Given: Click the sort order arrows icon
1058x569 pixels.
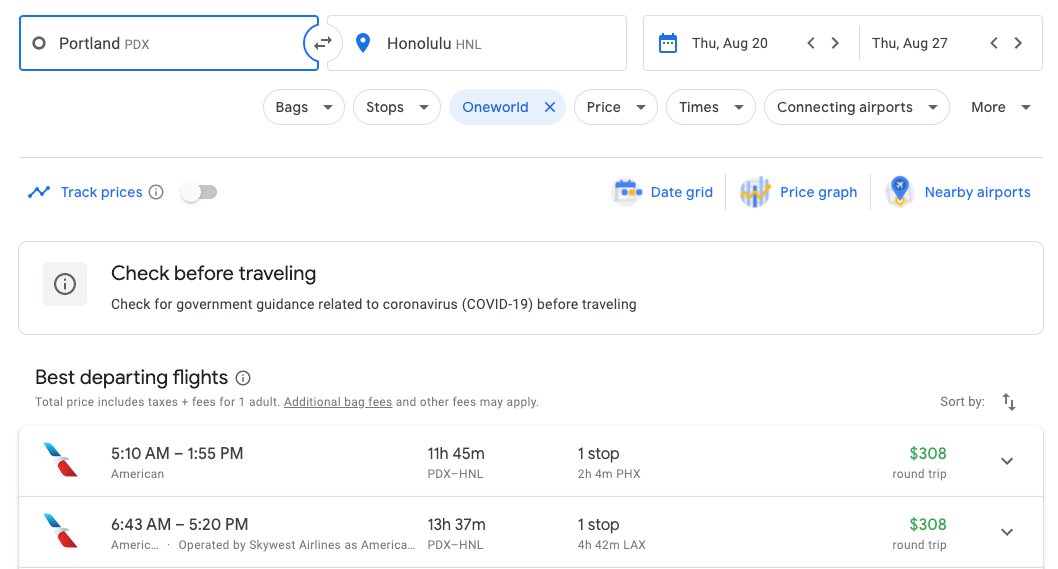Looking at the screenshot, I should [1009, 402].
